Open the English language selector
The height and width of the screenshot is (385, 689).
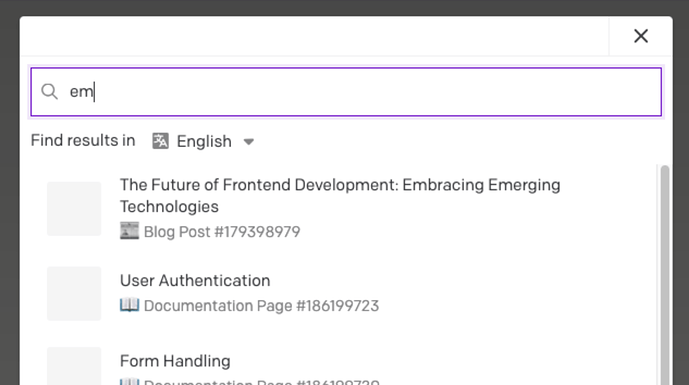[203, 141]
